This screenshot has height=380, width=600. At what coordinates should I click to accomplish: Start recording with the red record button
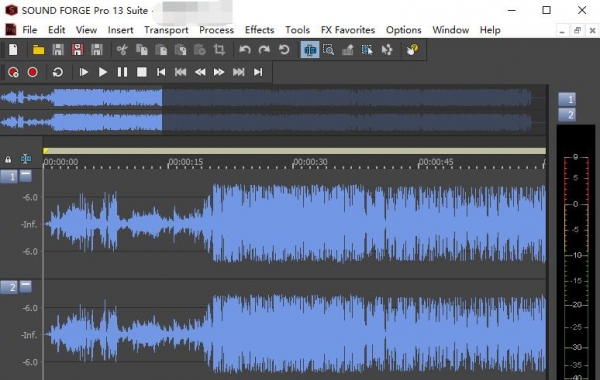tap(33, 72)
